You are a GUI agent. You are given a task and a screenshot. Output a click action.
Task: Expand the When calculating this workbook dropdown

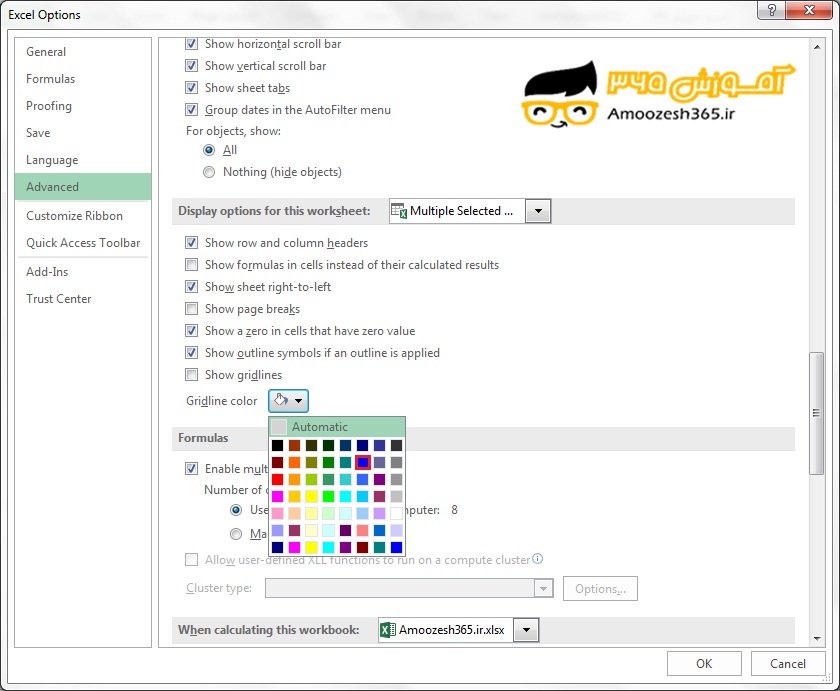coord(527,630)
